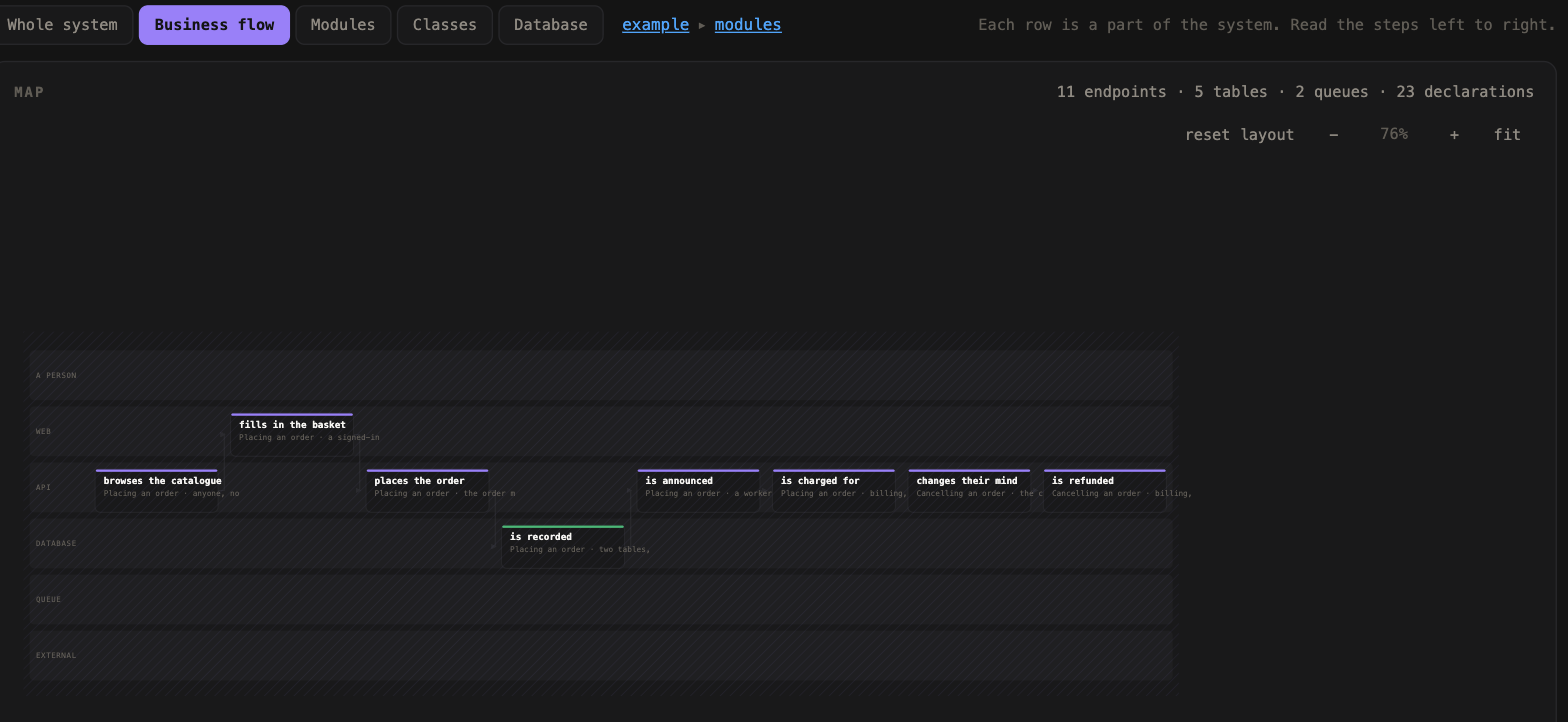
Task: Click the 76% zoom level value
Action: tap(1394, 134)
